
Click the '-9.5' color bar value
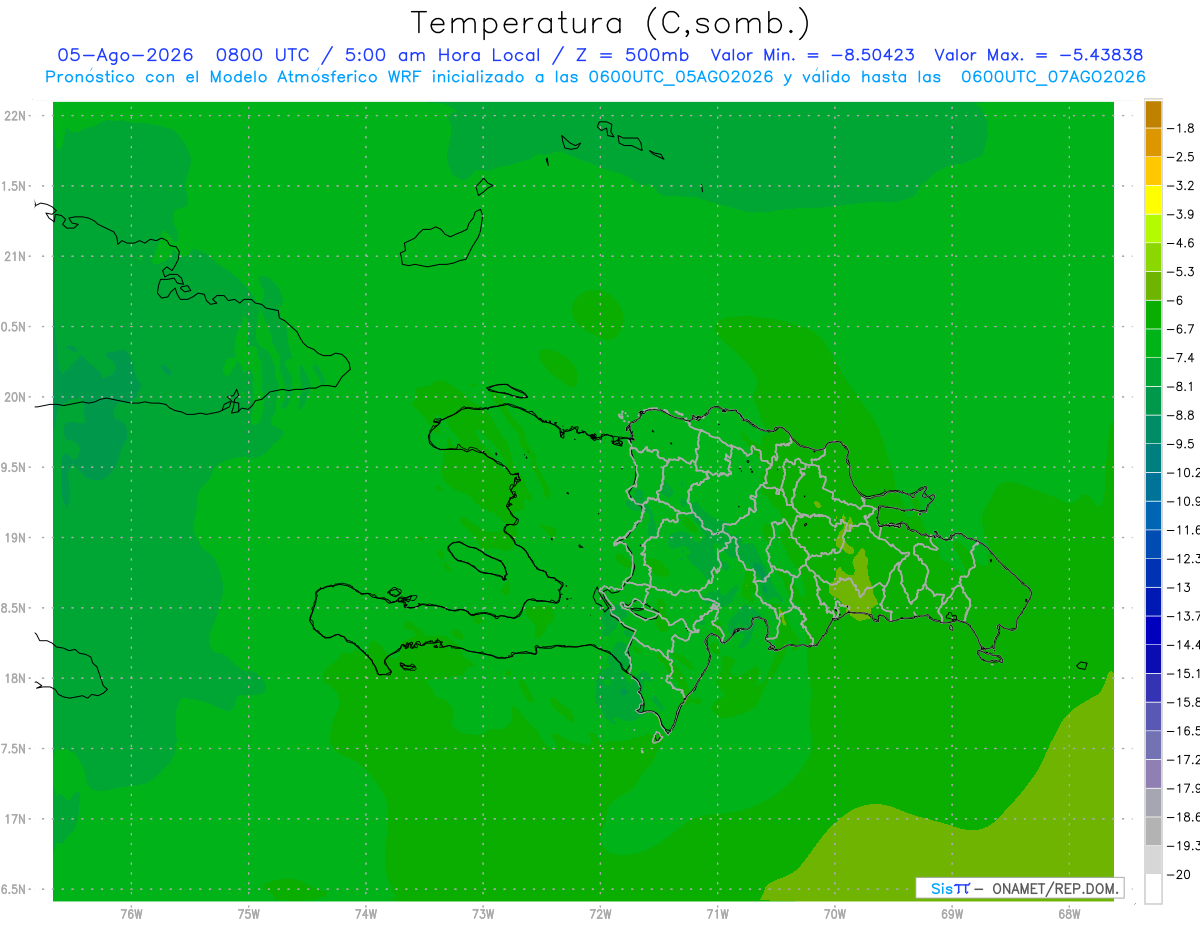(x=1181, y=443)
